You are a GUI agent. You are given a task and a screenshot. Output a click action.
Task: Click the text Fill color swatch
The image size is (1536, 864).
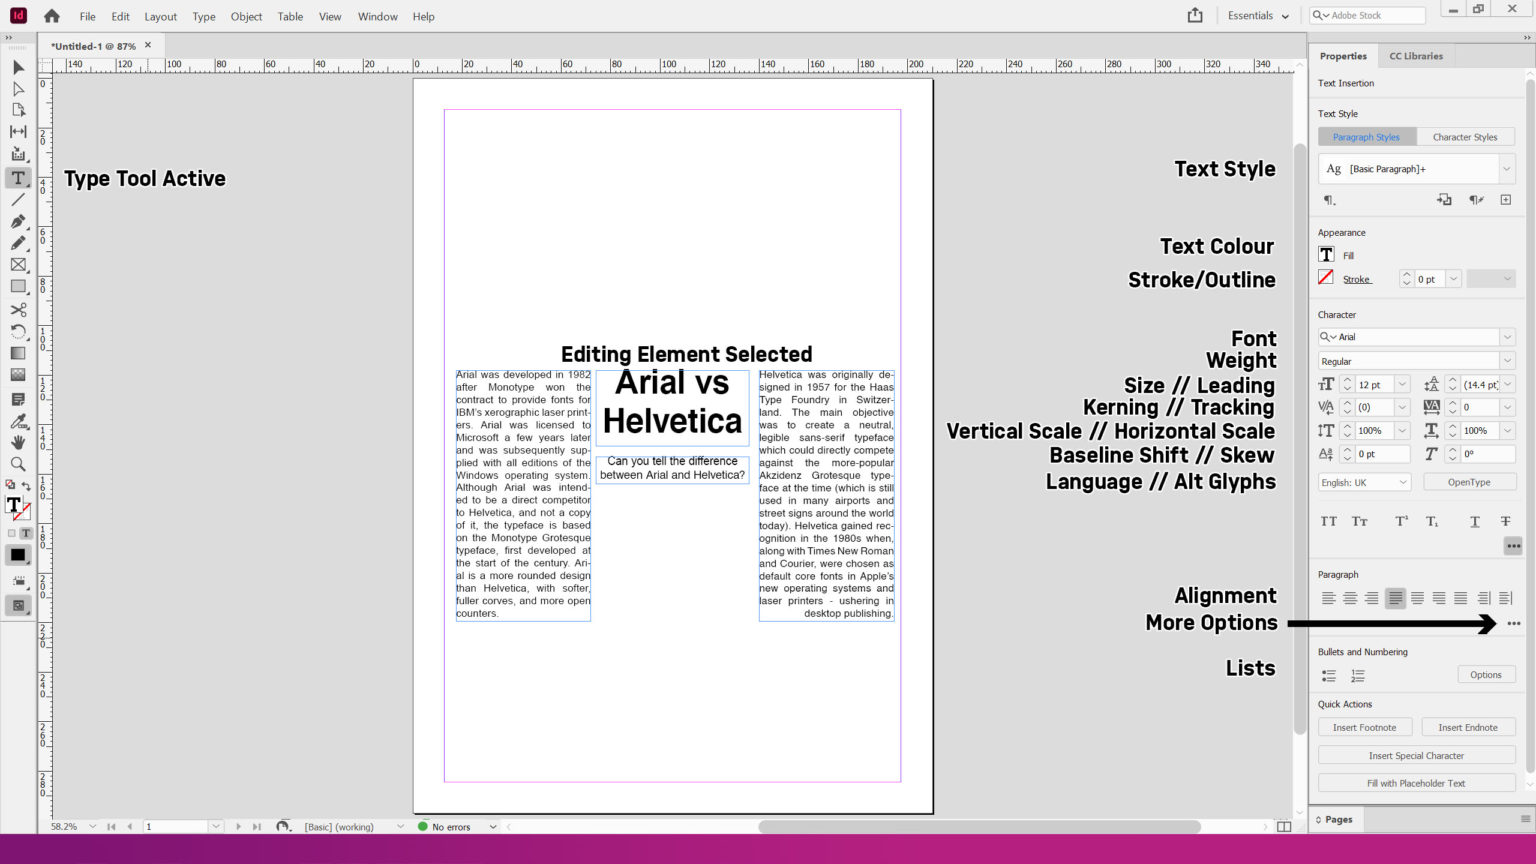pos(1326,254)
